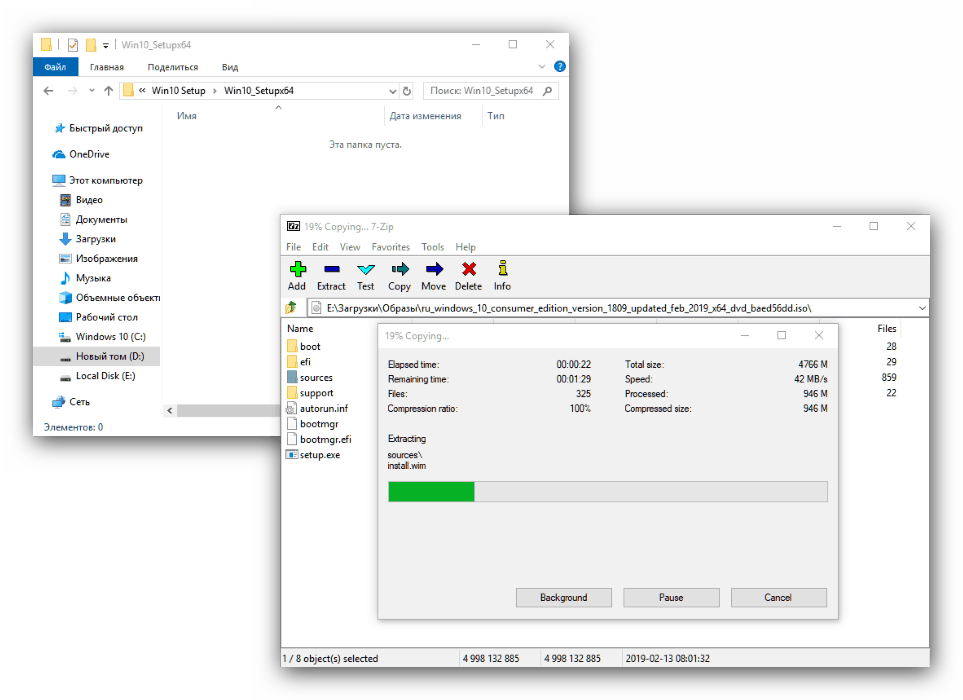This screenshot has width=963, height=700.
Task: Click the Copy toolbar icon in 7-Zip
Action: [400, 269]
